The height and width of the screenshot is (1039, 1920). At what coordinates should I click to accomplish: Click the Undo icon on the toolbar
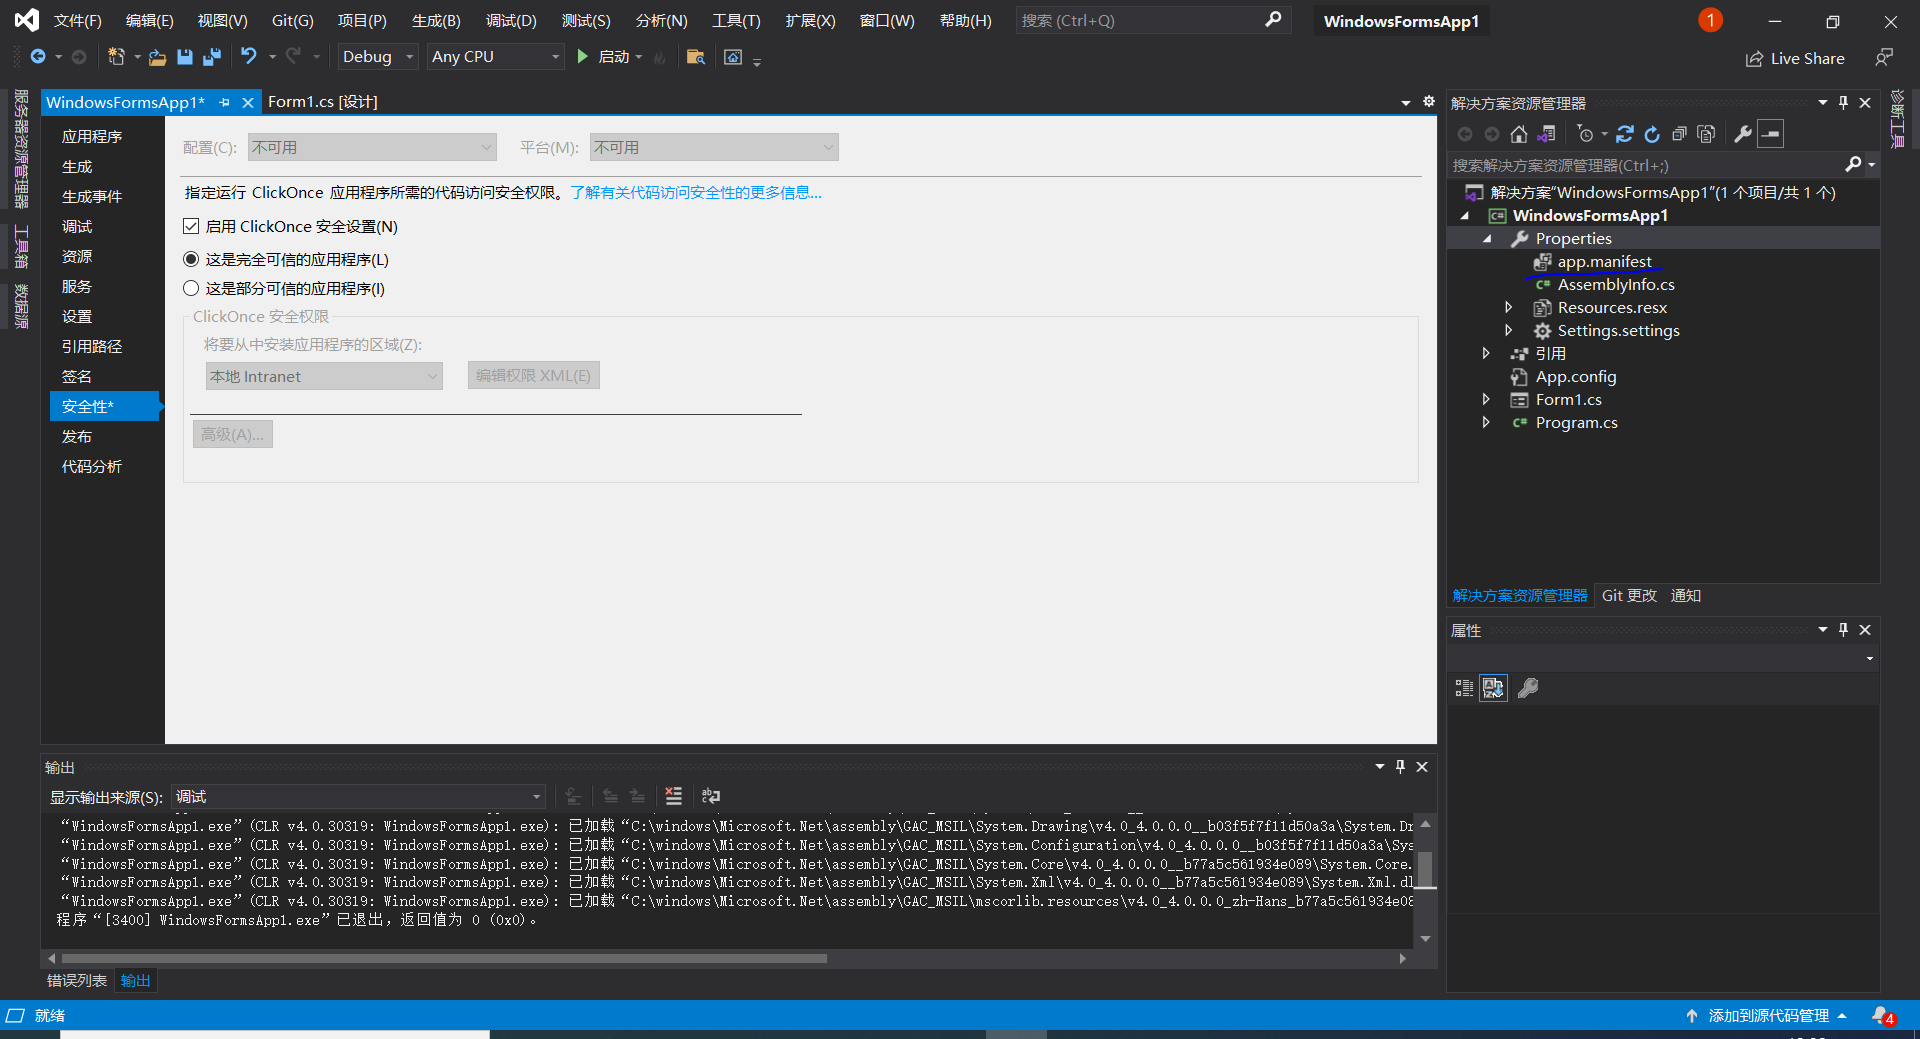pyautogui.click(x=250, y=57)
